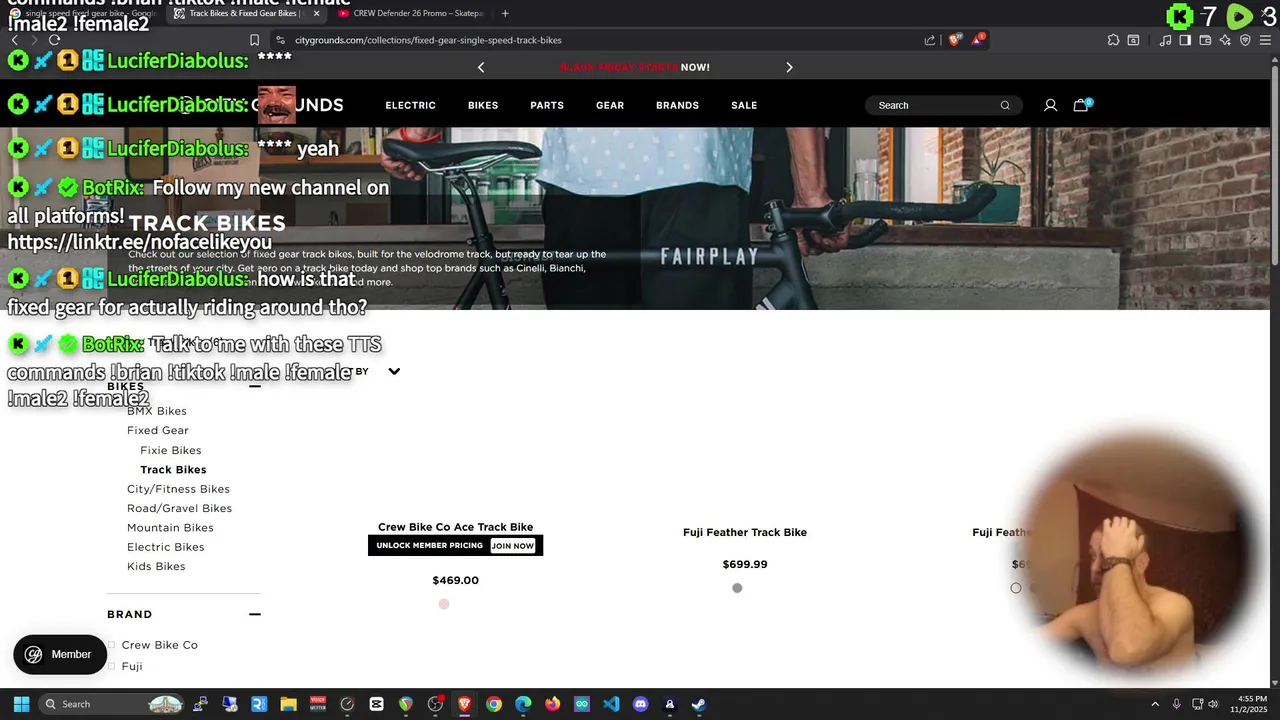Show hidden system tray icons

tap(1154, 704)
